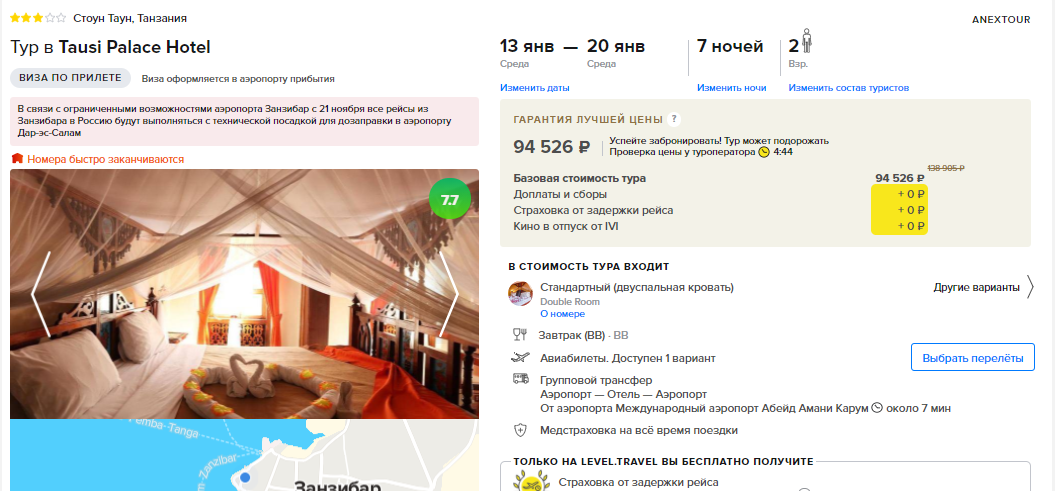This screenshot has height=491, width=1055.
Task: Click the bus icon for Групповой трансфер
Action: click(520, 379)
